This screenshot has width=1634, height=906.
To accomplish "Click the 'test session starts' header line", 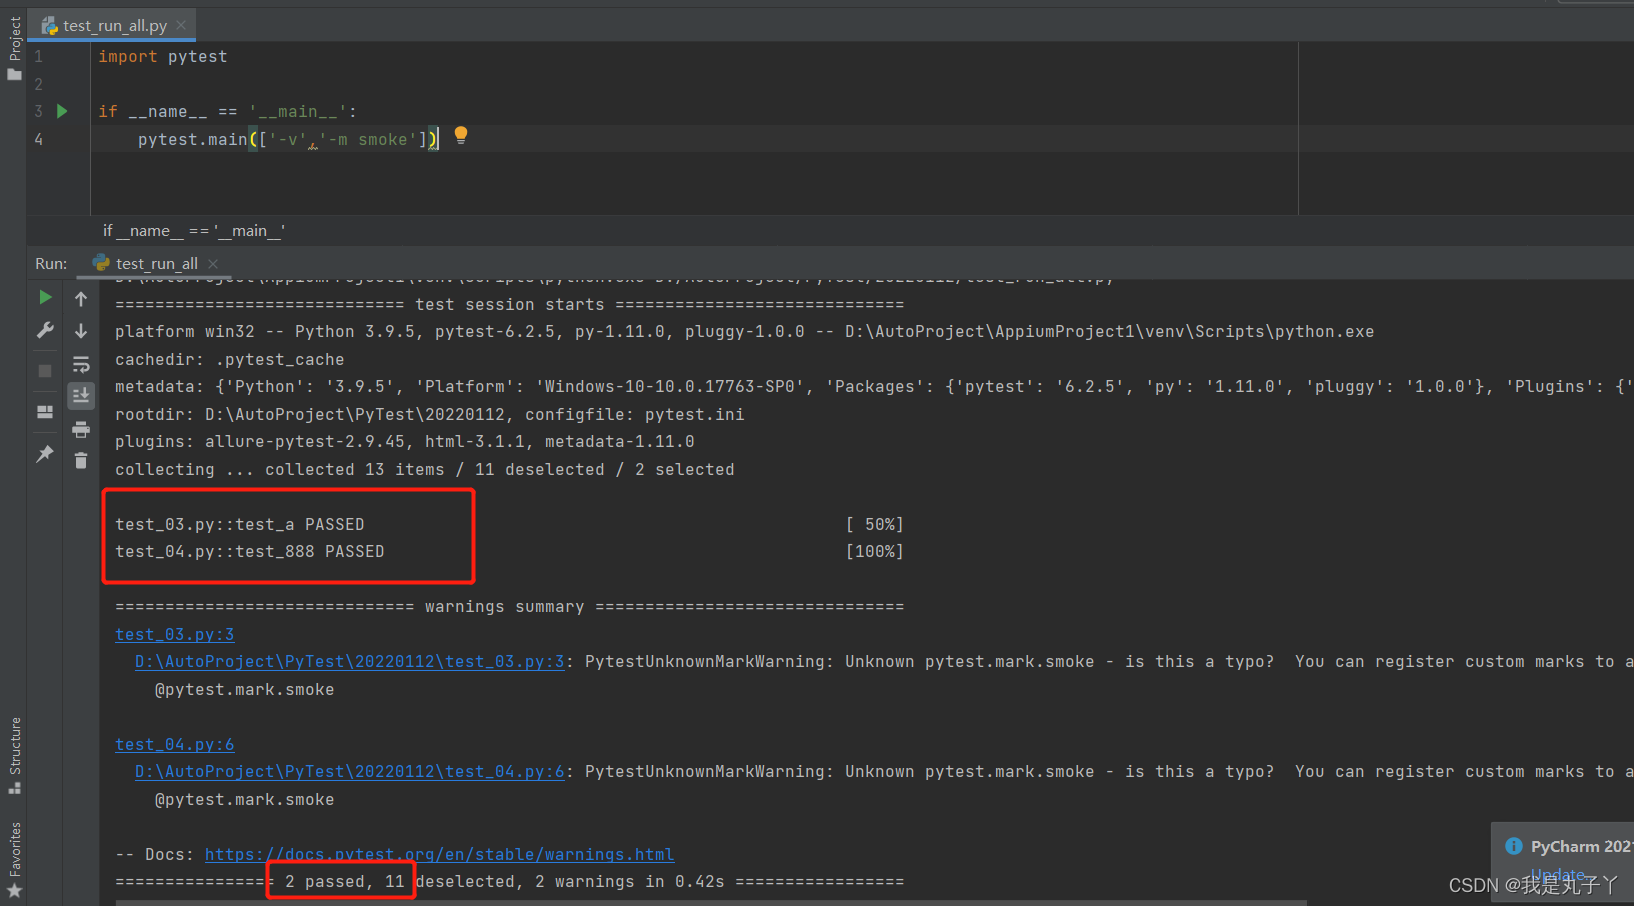I will [x=510, y=304].
